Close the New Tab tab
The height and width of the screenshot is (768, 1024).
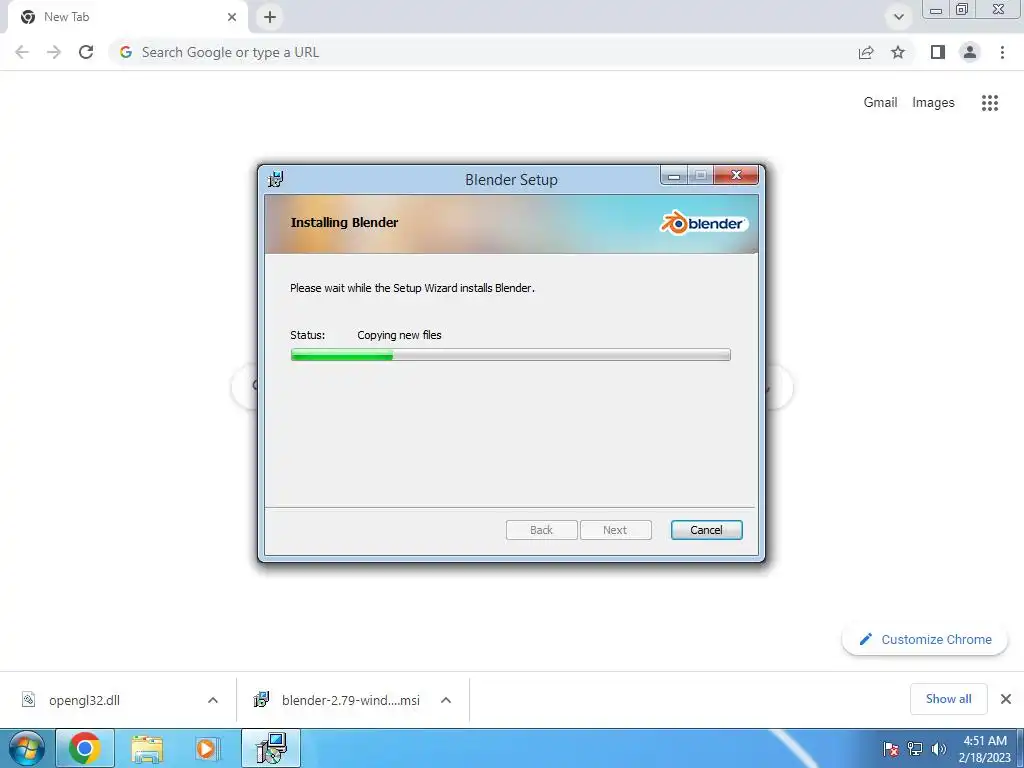[x=232, y=17]
